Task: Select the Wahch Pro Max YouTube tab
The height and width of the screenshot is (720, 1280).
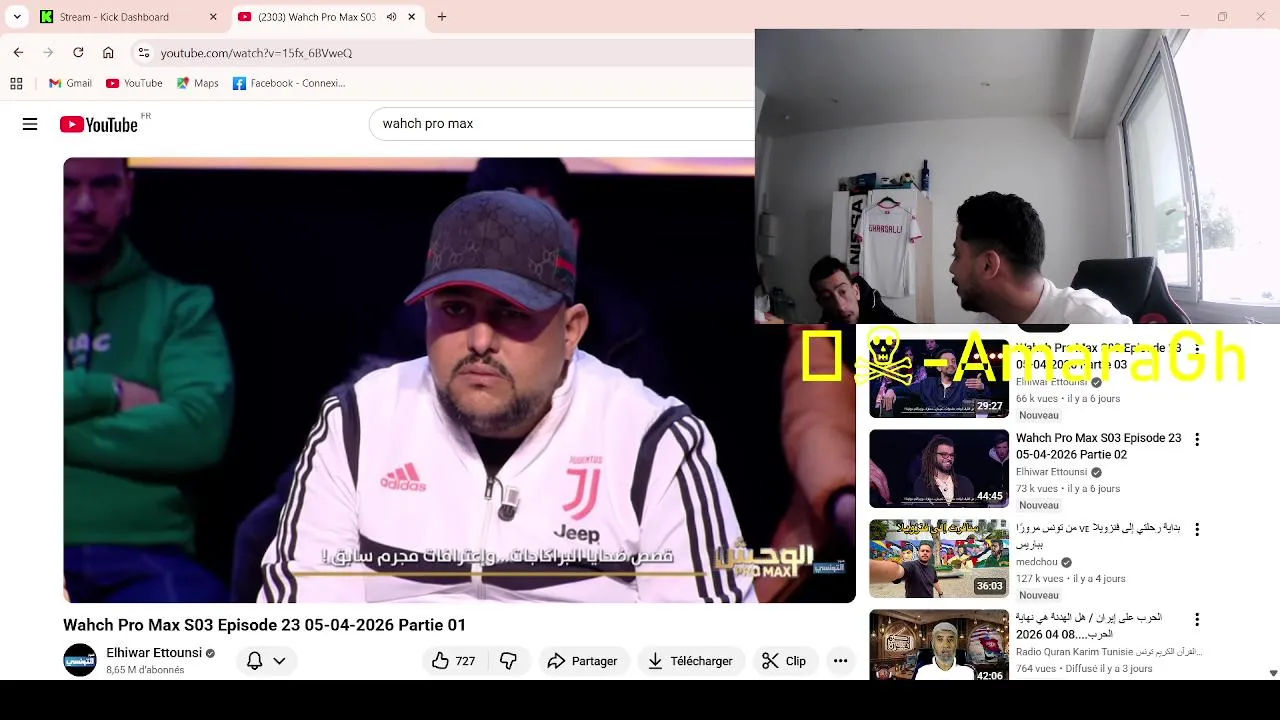Action: tap(316, 17)
